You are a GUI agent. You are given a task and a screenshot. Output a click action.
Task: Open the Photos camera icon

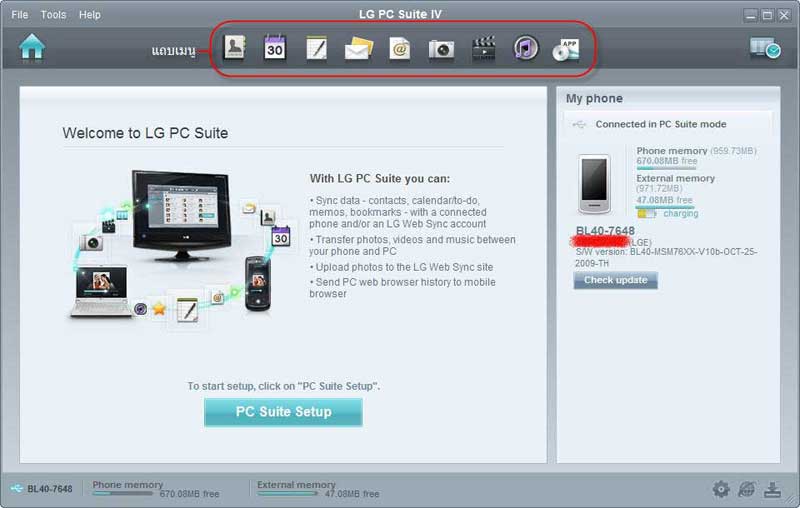441,49
